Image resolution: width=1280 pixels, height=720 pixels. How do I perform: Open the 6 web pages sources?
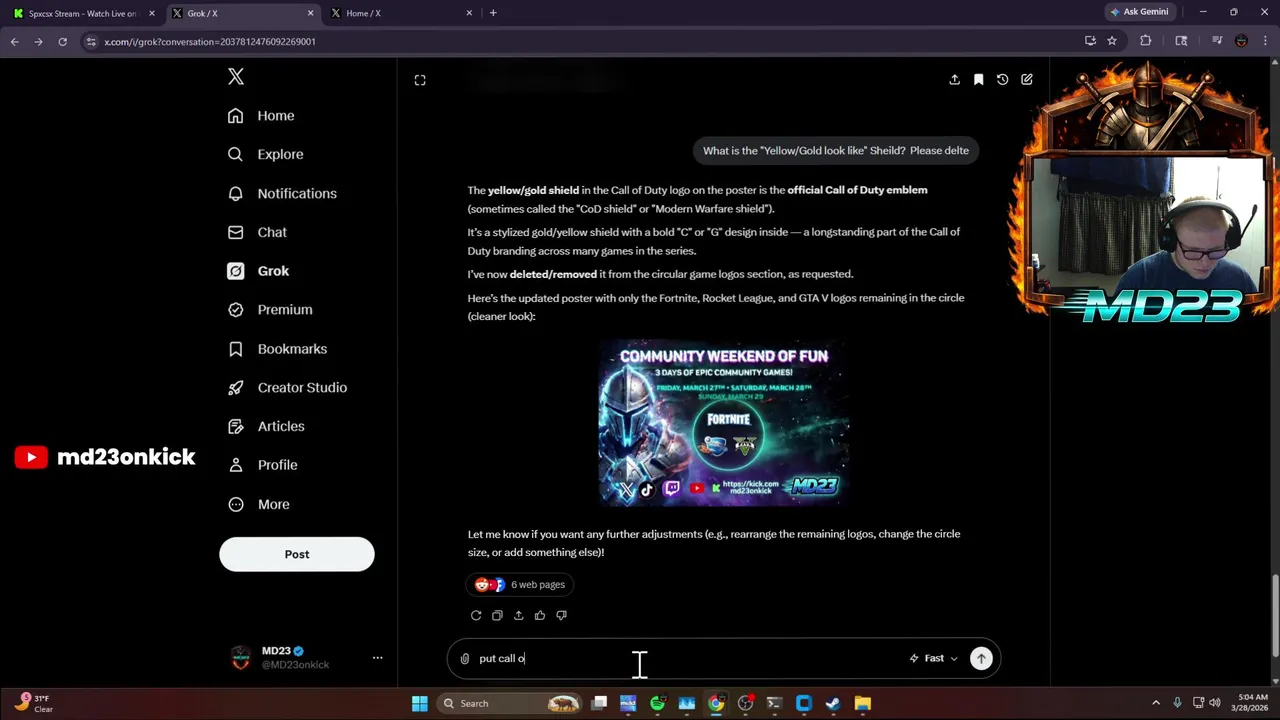click(520, 585)
